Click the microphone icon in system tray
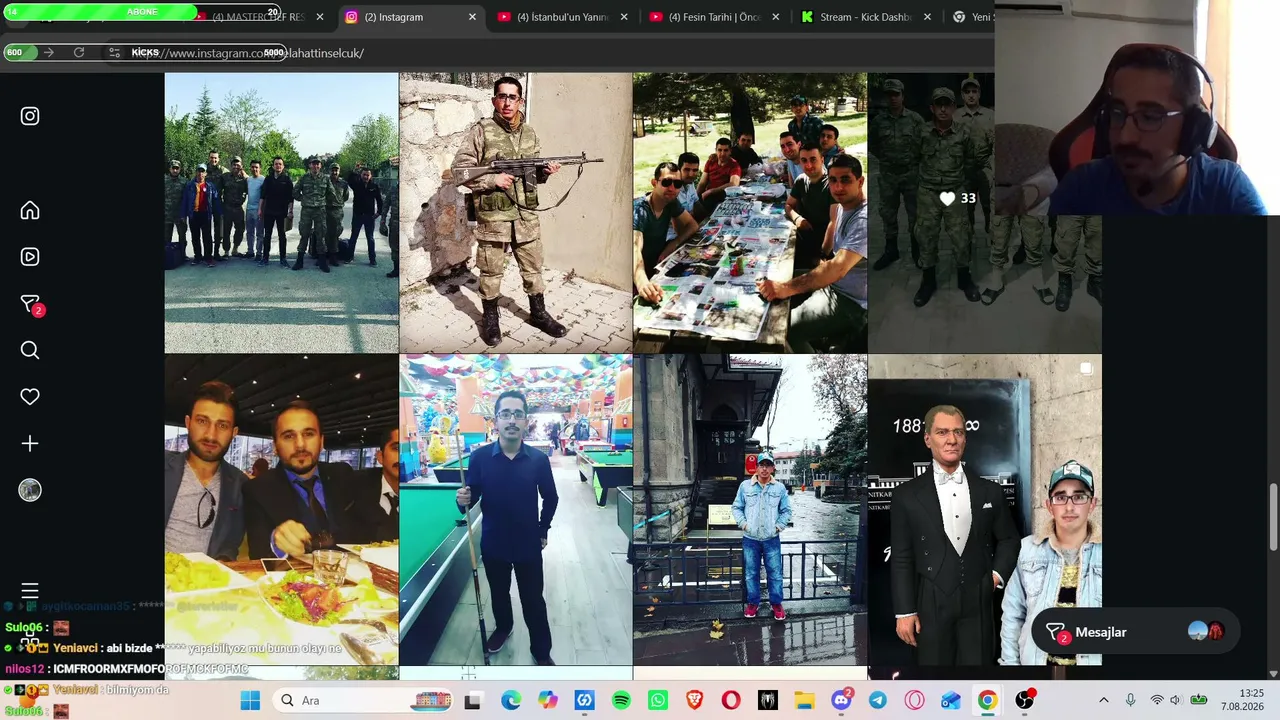Viewport: 1280px width, 720px height. click(x=1130, y=700)
